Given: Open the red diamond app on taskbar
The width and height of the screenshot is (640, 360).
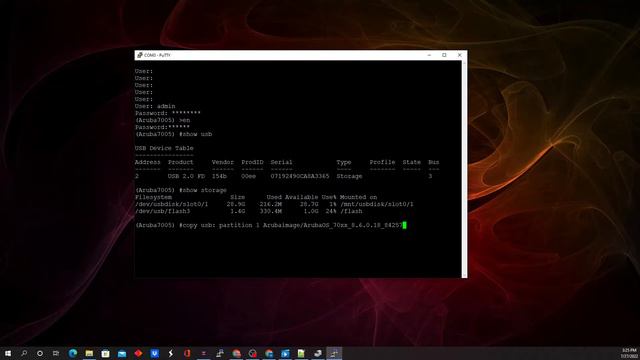Looking at the screenshot, I should [138, 353].
